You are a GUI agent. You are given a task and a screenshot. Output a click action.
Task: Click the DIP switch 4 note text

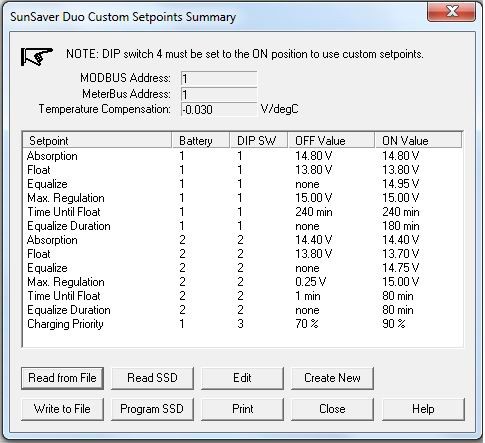pyautogui.click(x=245, y=54)
